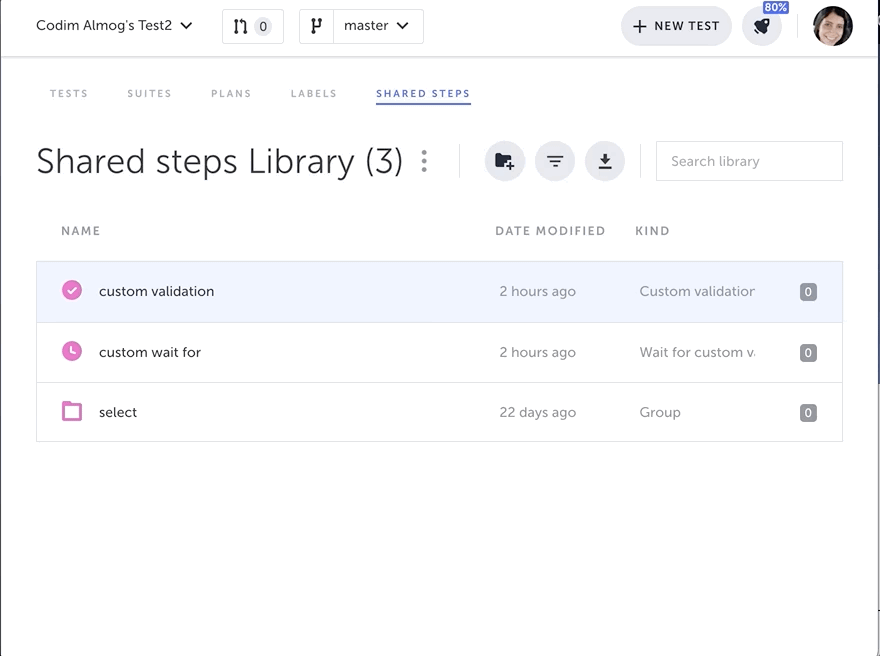The image size is (880, 656).
Task: Open the three-dot library options menu
Action: tap(425, 161)
